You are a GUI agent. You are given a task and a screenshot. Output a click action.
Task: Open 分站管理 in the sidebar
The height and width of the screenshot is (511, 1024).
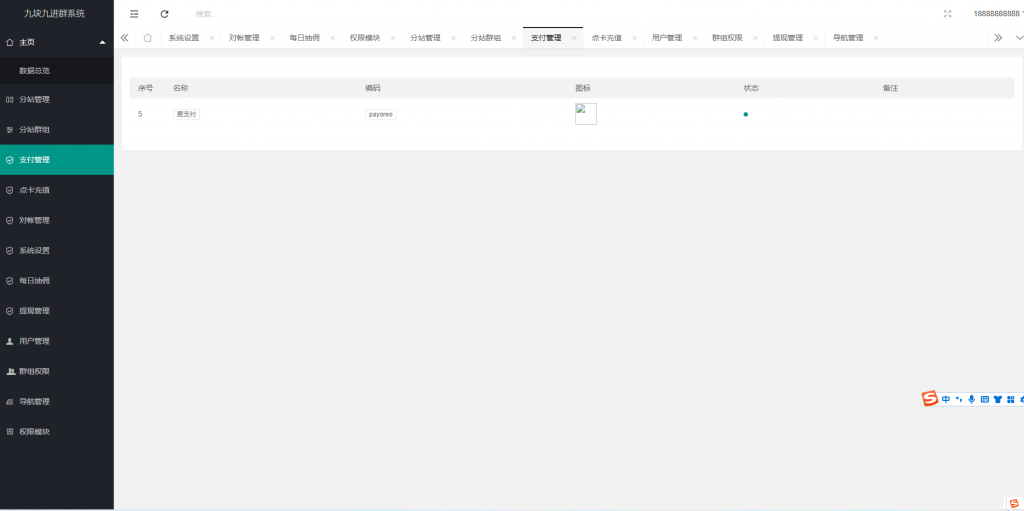coord(34,100)
